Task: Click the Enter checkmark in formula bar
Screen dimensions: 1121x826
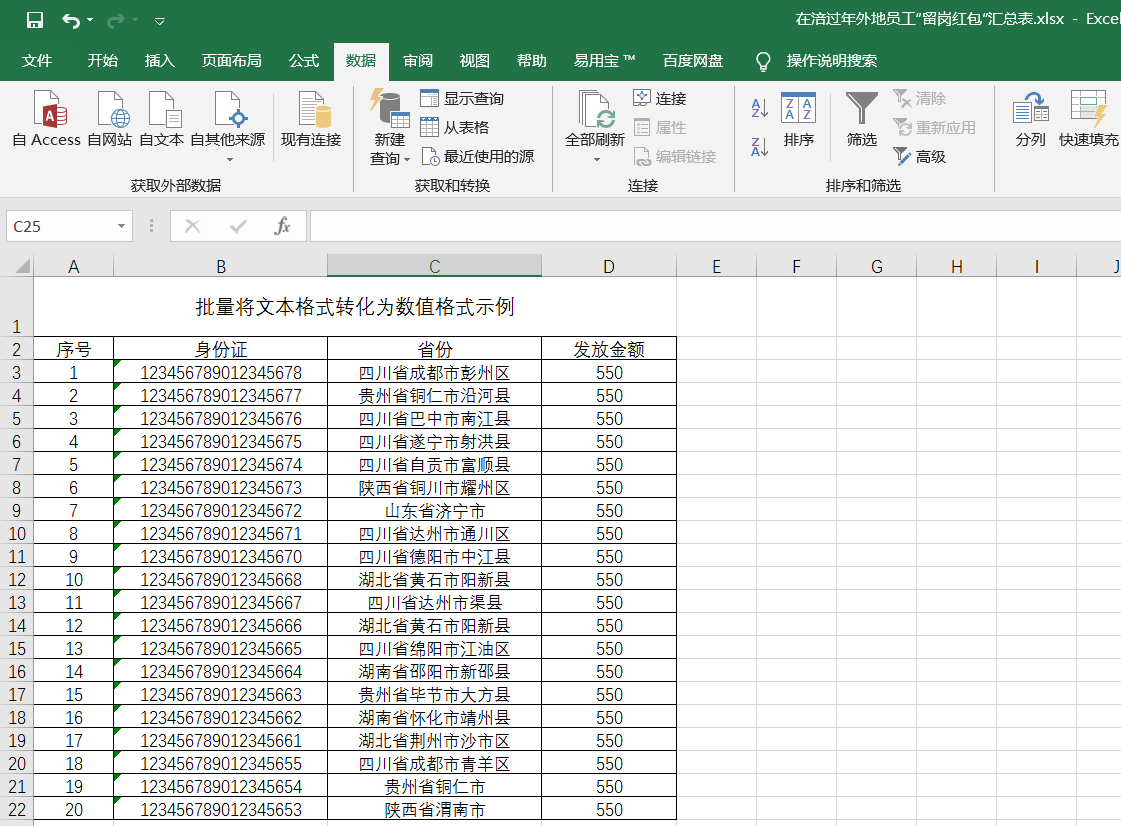Action: (238, 227)
